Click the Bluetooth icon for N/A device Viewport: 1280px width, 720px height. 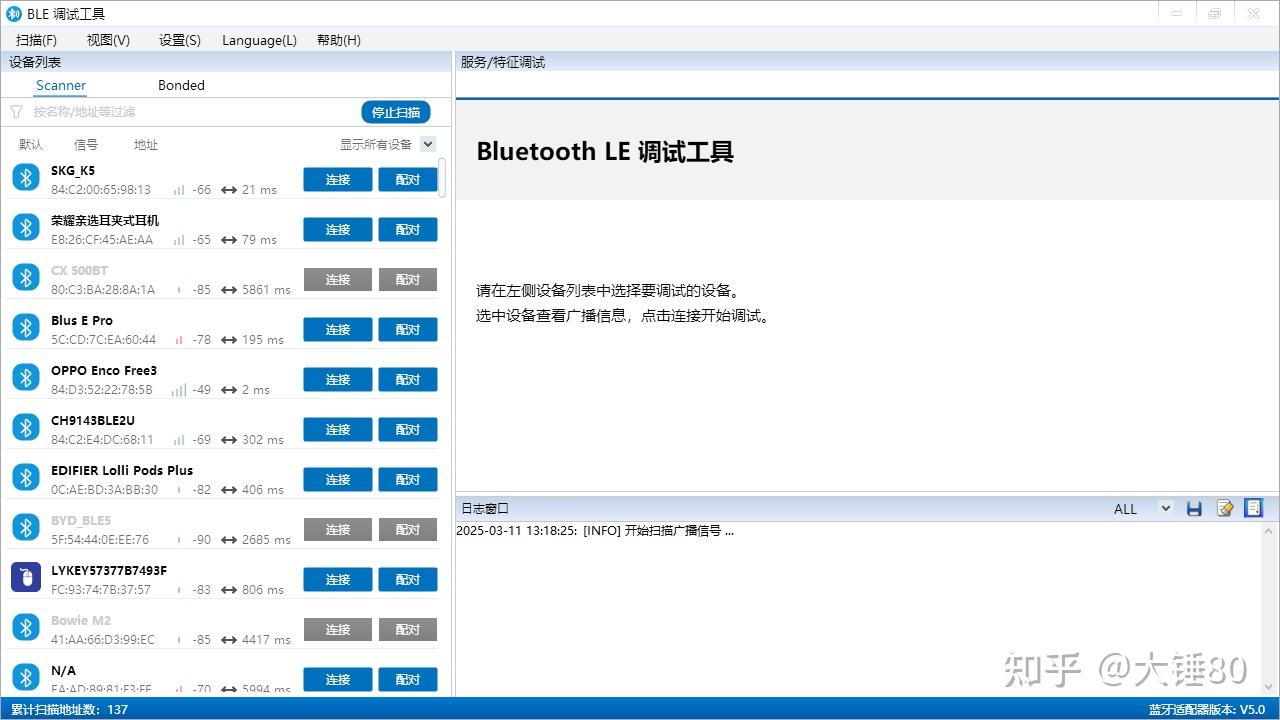point(26,677)
